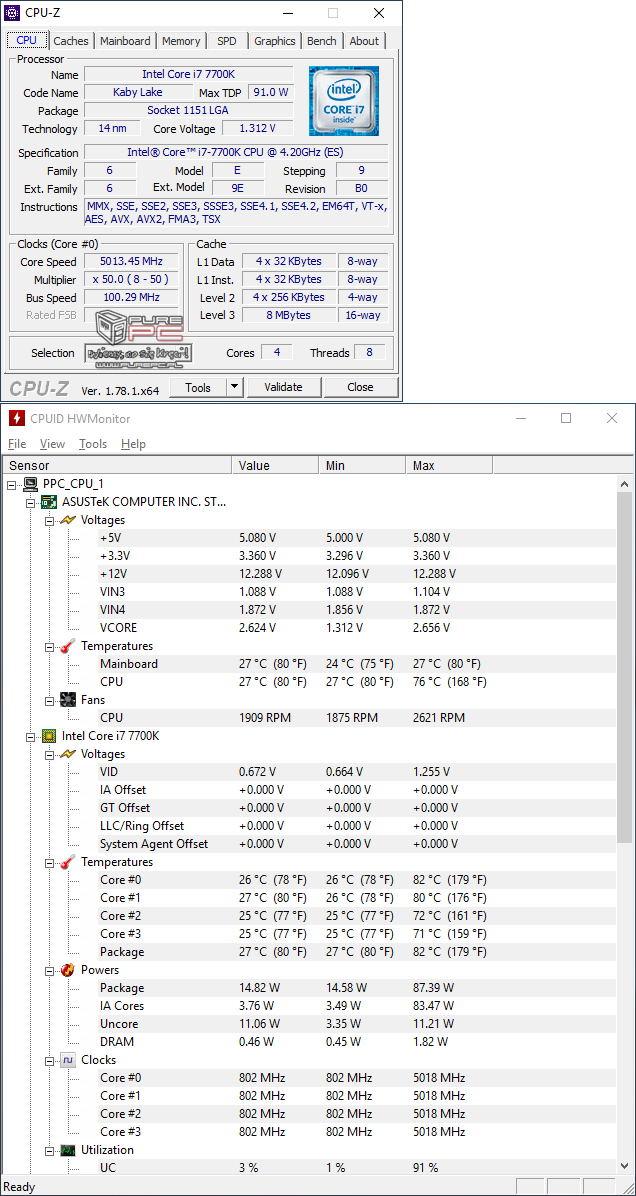The image size is (636, 1196).
Task: Click the motherboard Temperatures thermometer icon
Action: point(68,646)
